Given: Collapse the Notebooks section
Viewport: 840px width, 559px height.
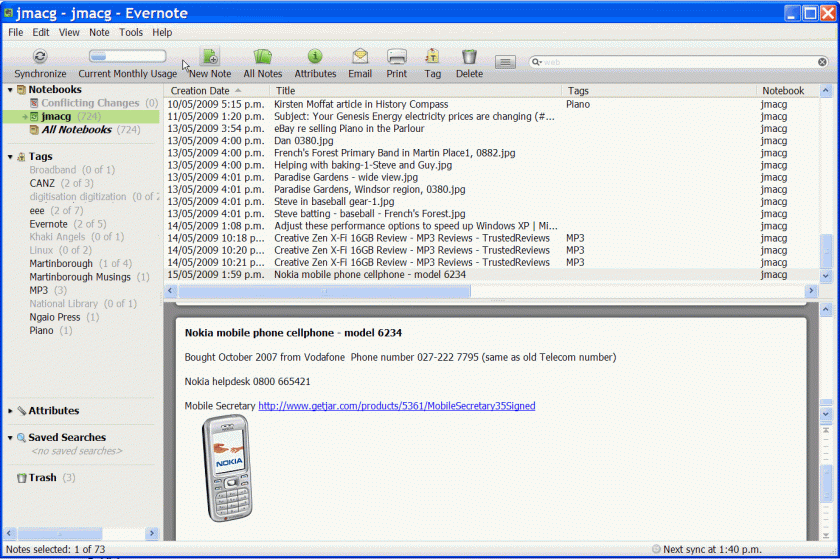Looking at the screenshot, I should click(10, 90).
